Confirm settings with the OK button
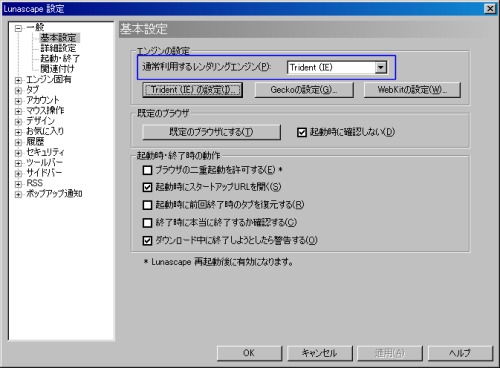500x368 pixels. click(x=249, y=353)
